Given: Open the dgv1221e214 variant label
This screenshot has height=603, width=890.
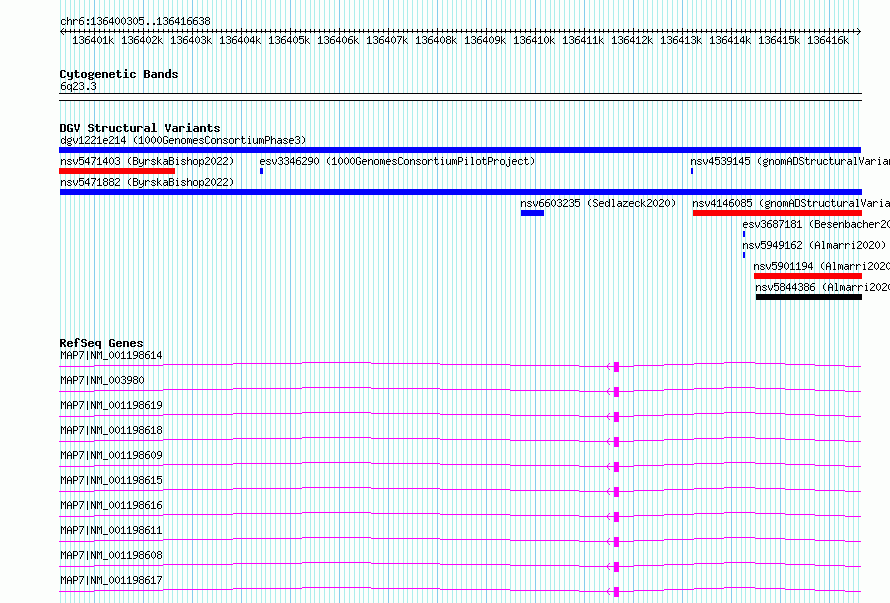Looking at the screenshot, I should tap(183, 140).
